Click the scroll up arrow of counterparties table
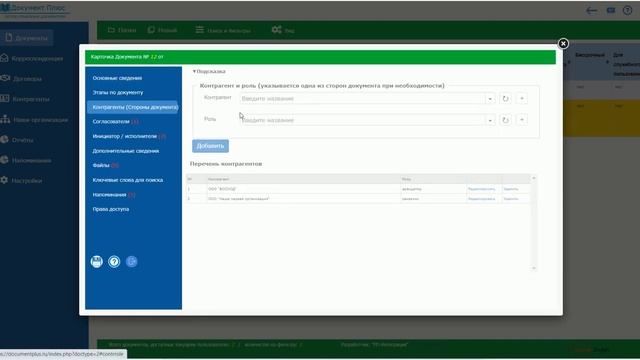The height and width of the screenshot is (360, 640). pos(533,178)
